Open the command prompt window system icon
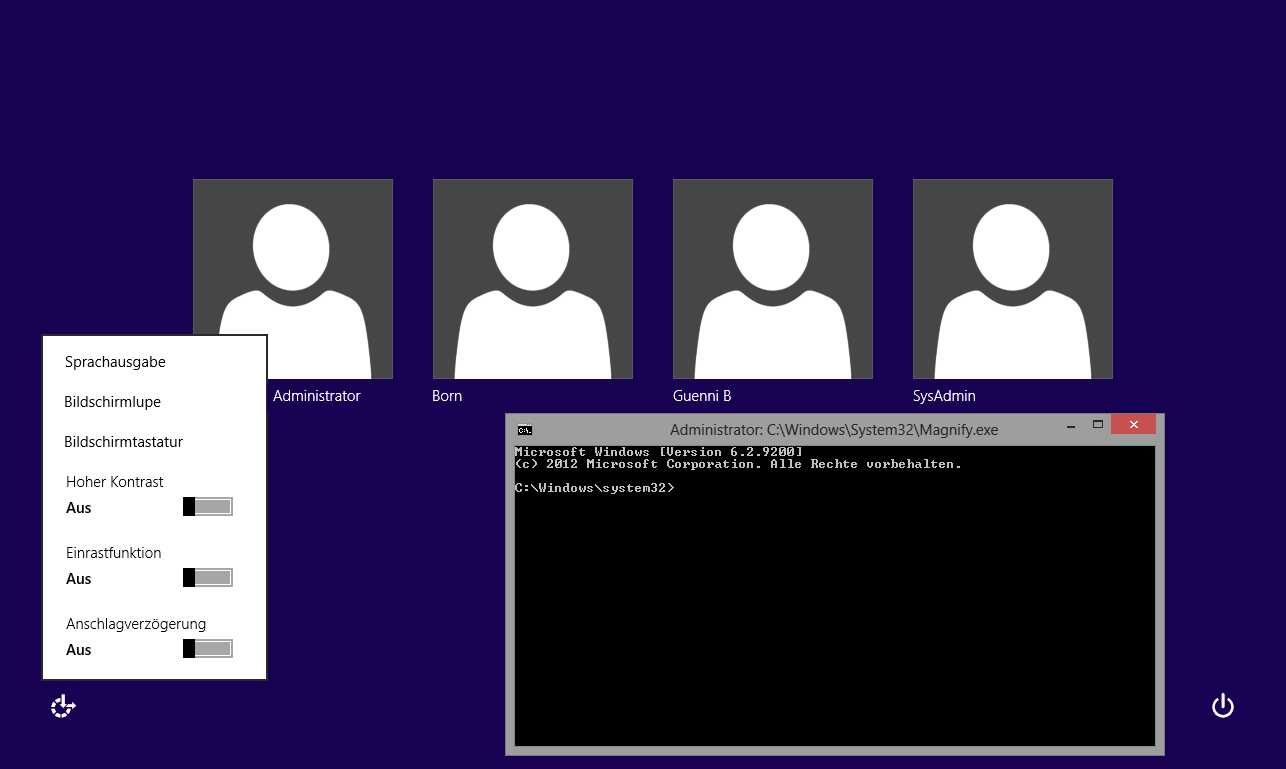This screenshot has width=1286, height=769. pyautogui.click(x=524, y=430)
